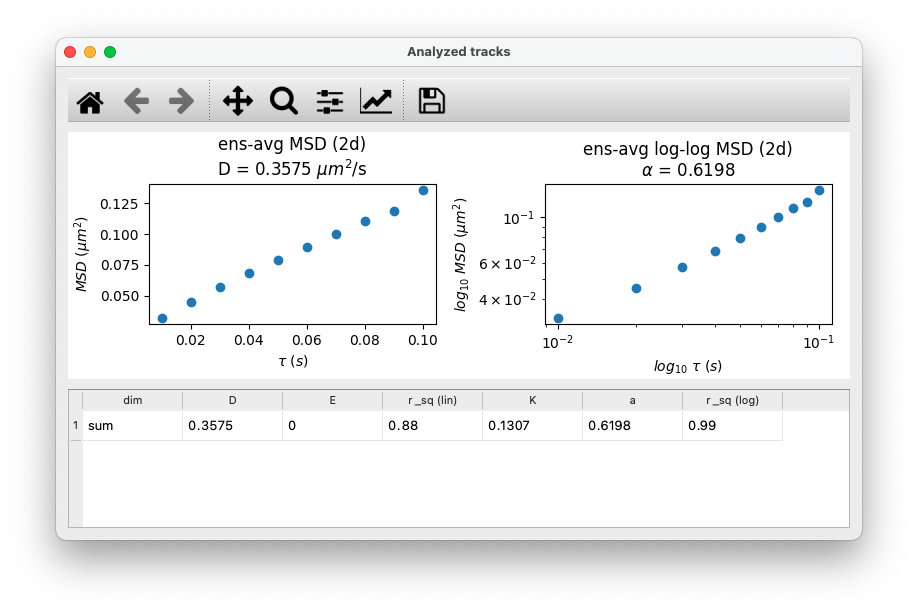Reset the plot view with Home icon
918x614 pixels.
pyautogui.click(x=90, y=101)
